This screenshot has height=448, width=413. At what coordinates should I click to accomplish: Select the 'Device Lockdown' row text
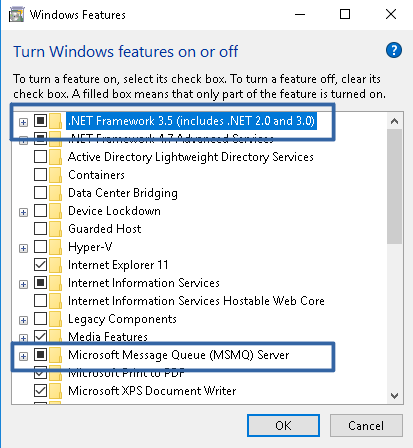click(114, 211)
